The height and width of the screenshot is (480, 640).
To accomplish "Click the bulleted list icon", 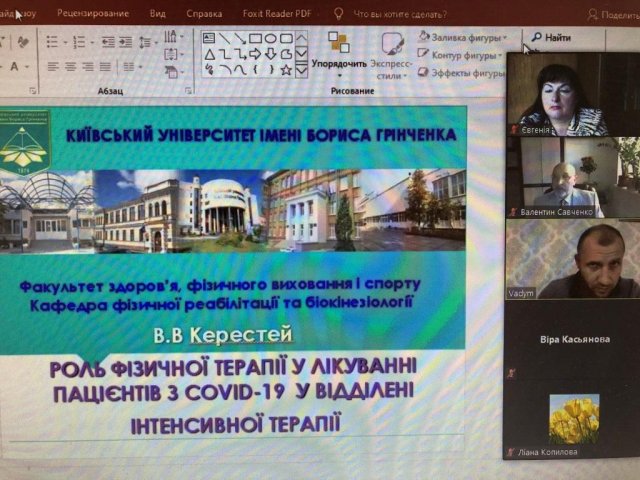I will pyautogui.click(x=54, y=42).
